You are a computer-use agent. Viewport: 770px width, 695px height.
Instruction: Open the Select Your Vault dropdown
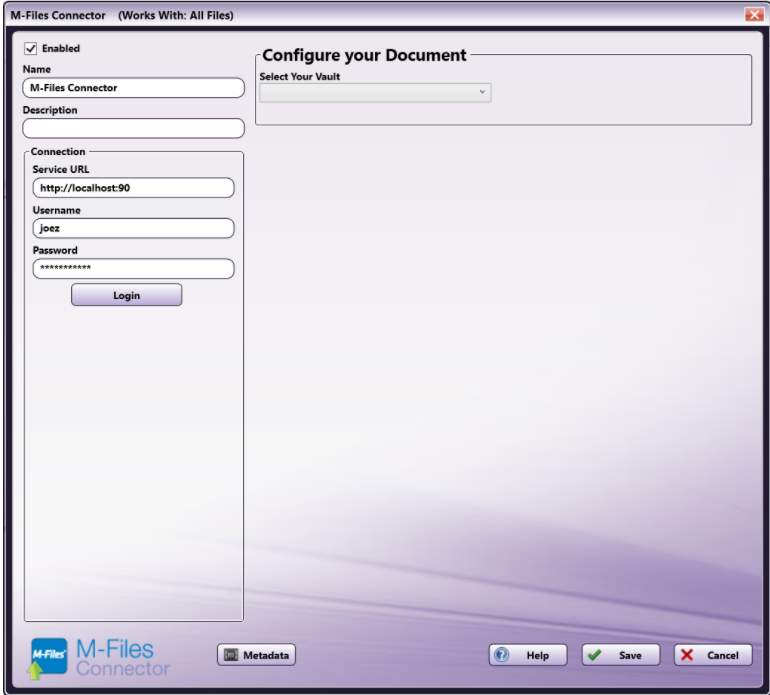click(x=375, y=92)
